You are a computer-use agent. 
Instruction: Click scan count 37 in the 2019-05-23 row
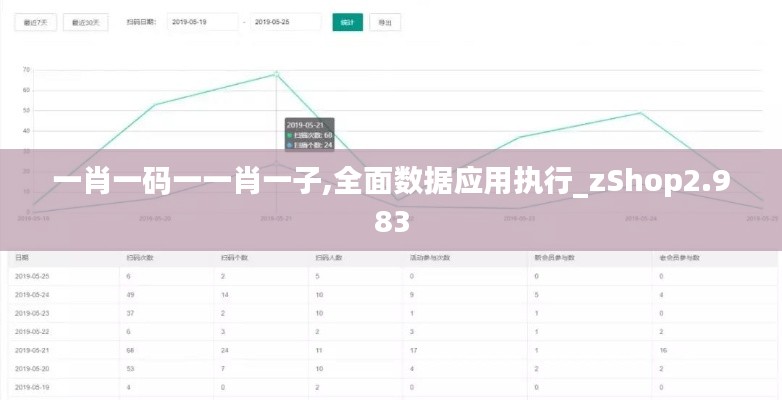[130, 313]
